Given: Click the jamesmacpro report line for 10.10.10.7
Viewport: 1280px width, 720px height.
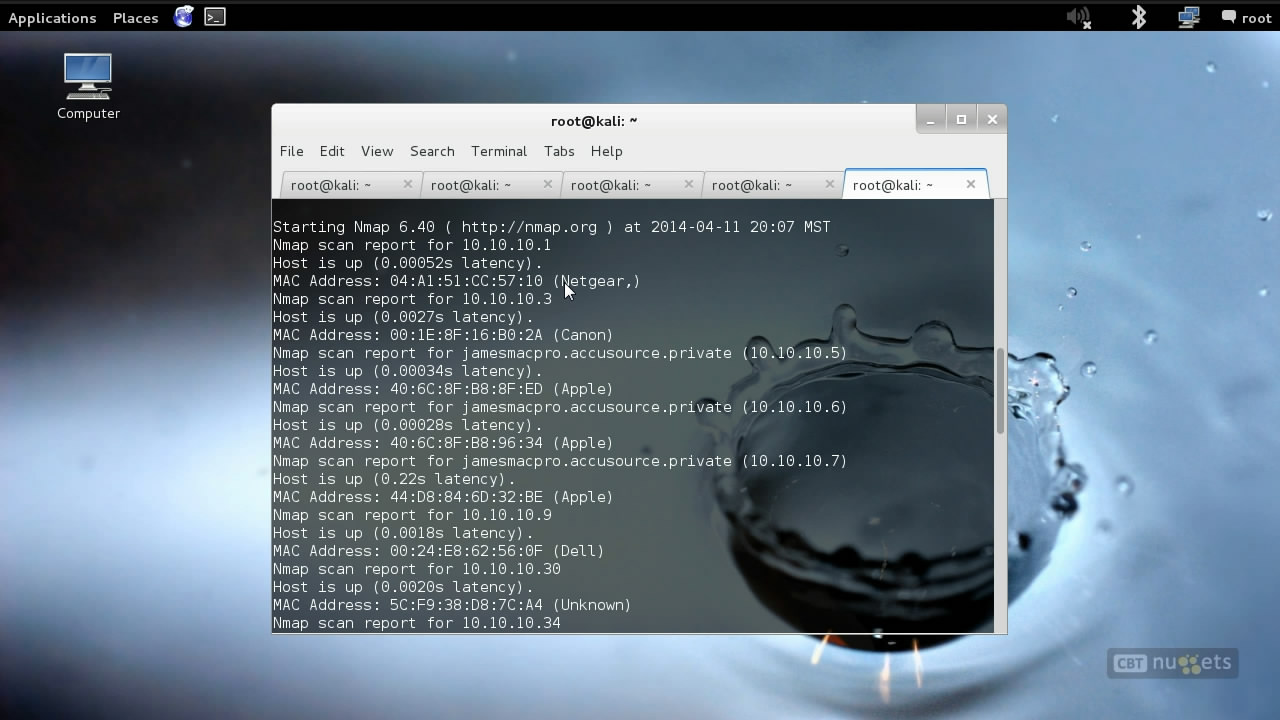Looking at the screenshot, I should coord(560,461).
